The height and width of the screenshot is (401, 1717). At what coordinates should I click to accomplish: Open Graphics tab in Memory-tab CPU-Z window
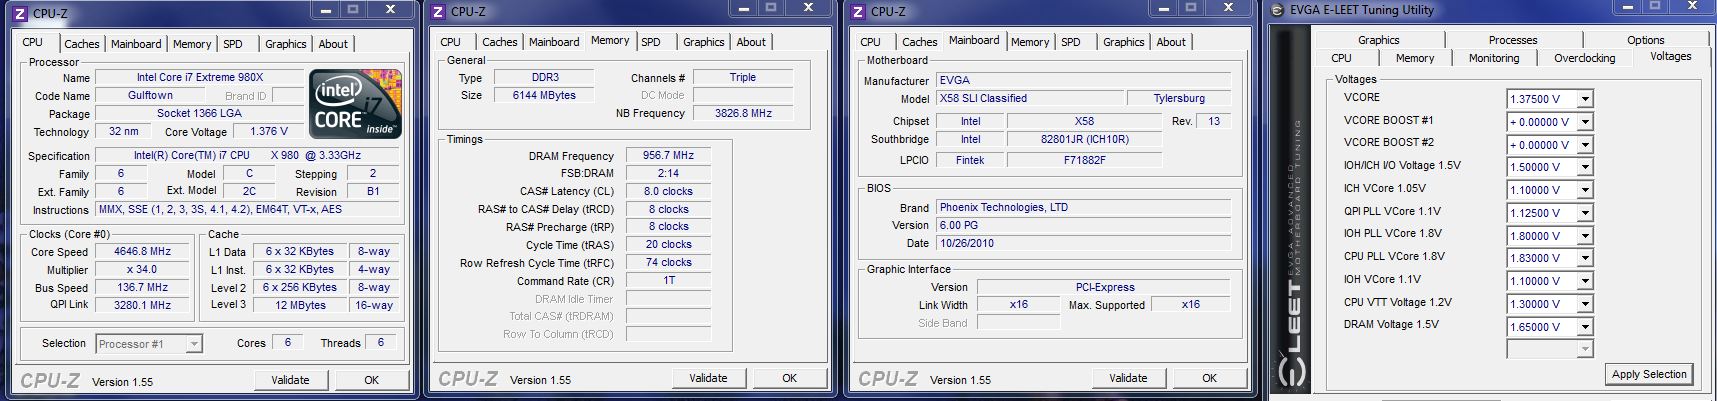(x=703, y=42)
